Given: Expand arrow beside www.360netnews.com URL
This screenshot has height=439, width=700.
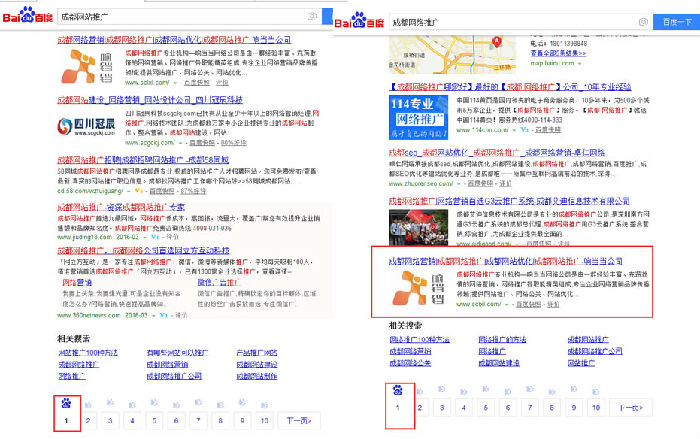Looking at the screenshot, I should point(154,315).
